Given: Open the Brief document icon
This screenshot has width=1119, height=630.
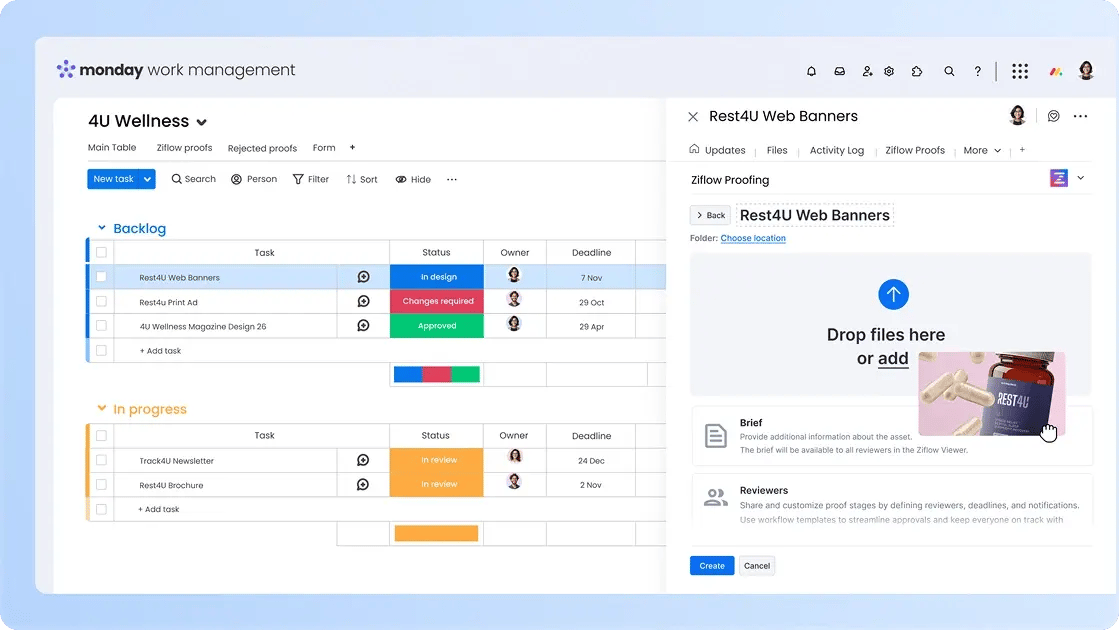Looking at the screenshot, I should pos(715,435).
